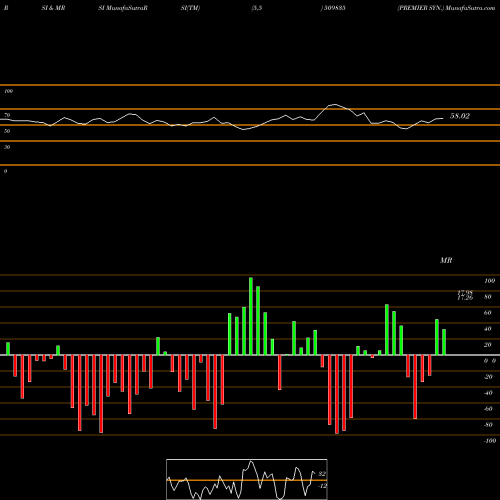The width and height of the screenshot is (500, 500).
Task: Click the -80 label on MR axis
Action: click(488, 425)
